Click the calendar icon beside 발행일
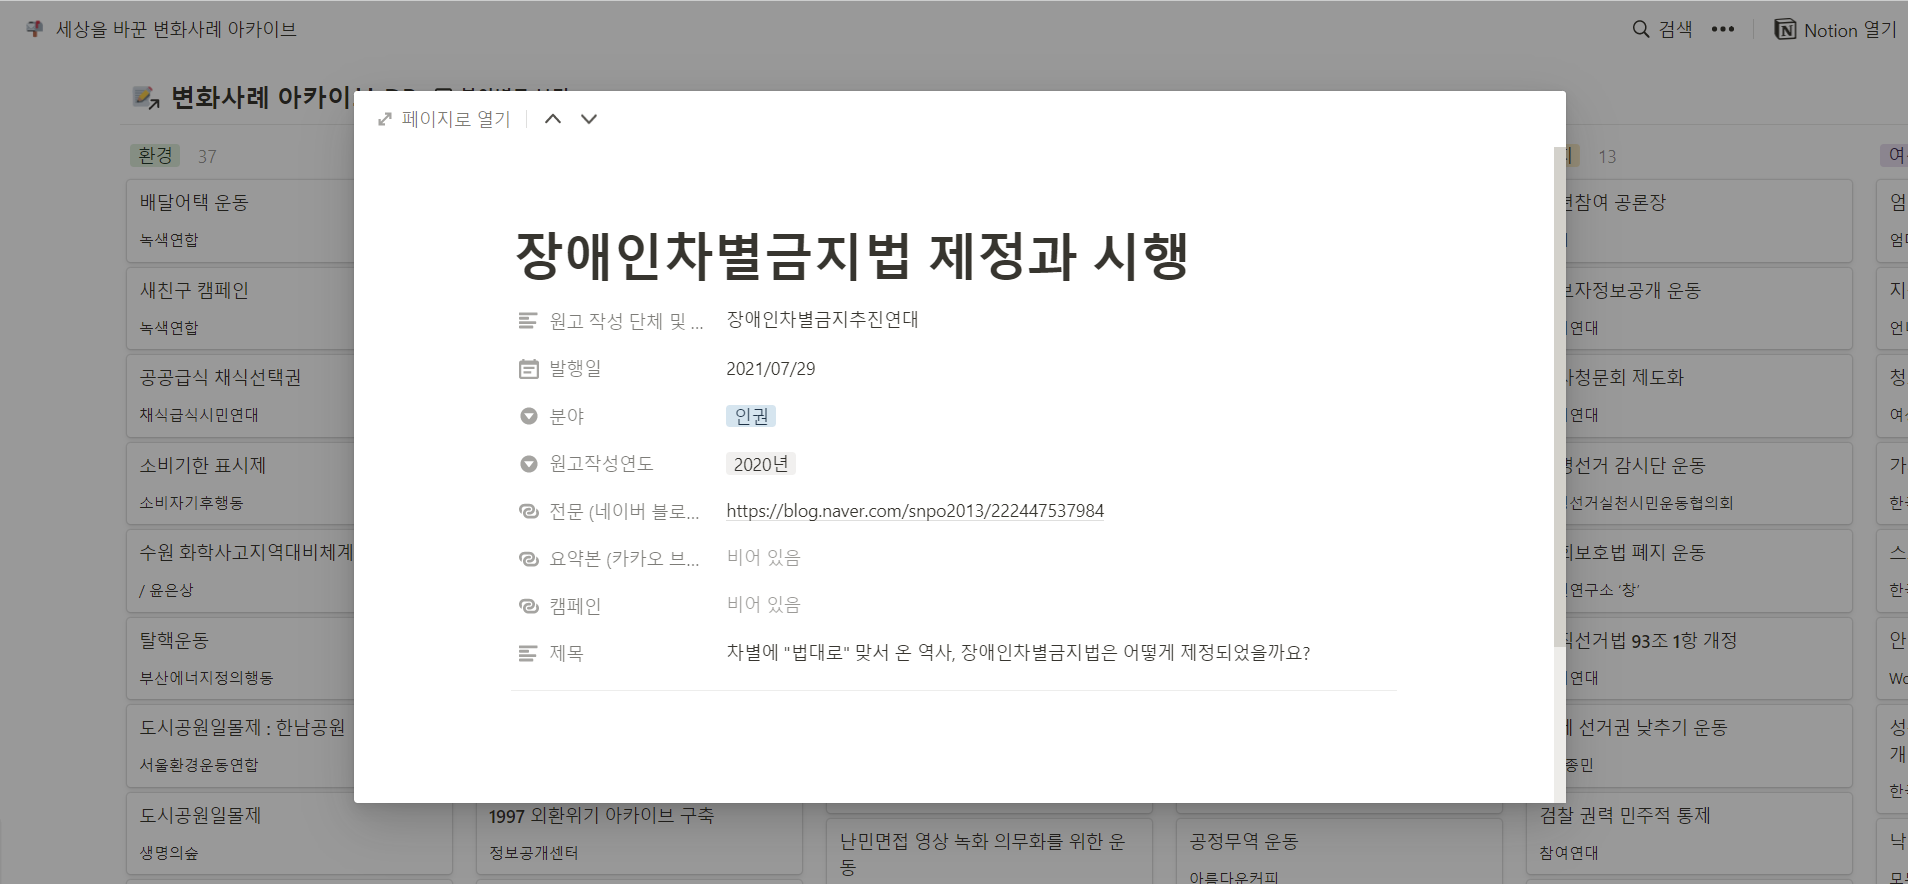The width and height of the screenshot is (1908, 884). coord(529,369)
